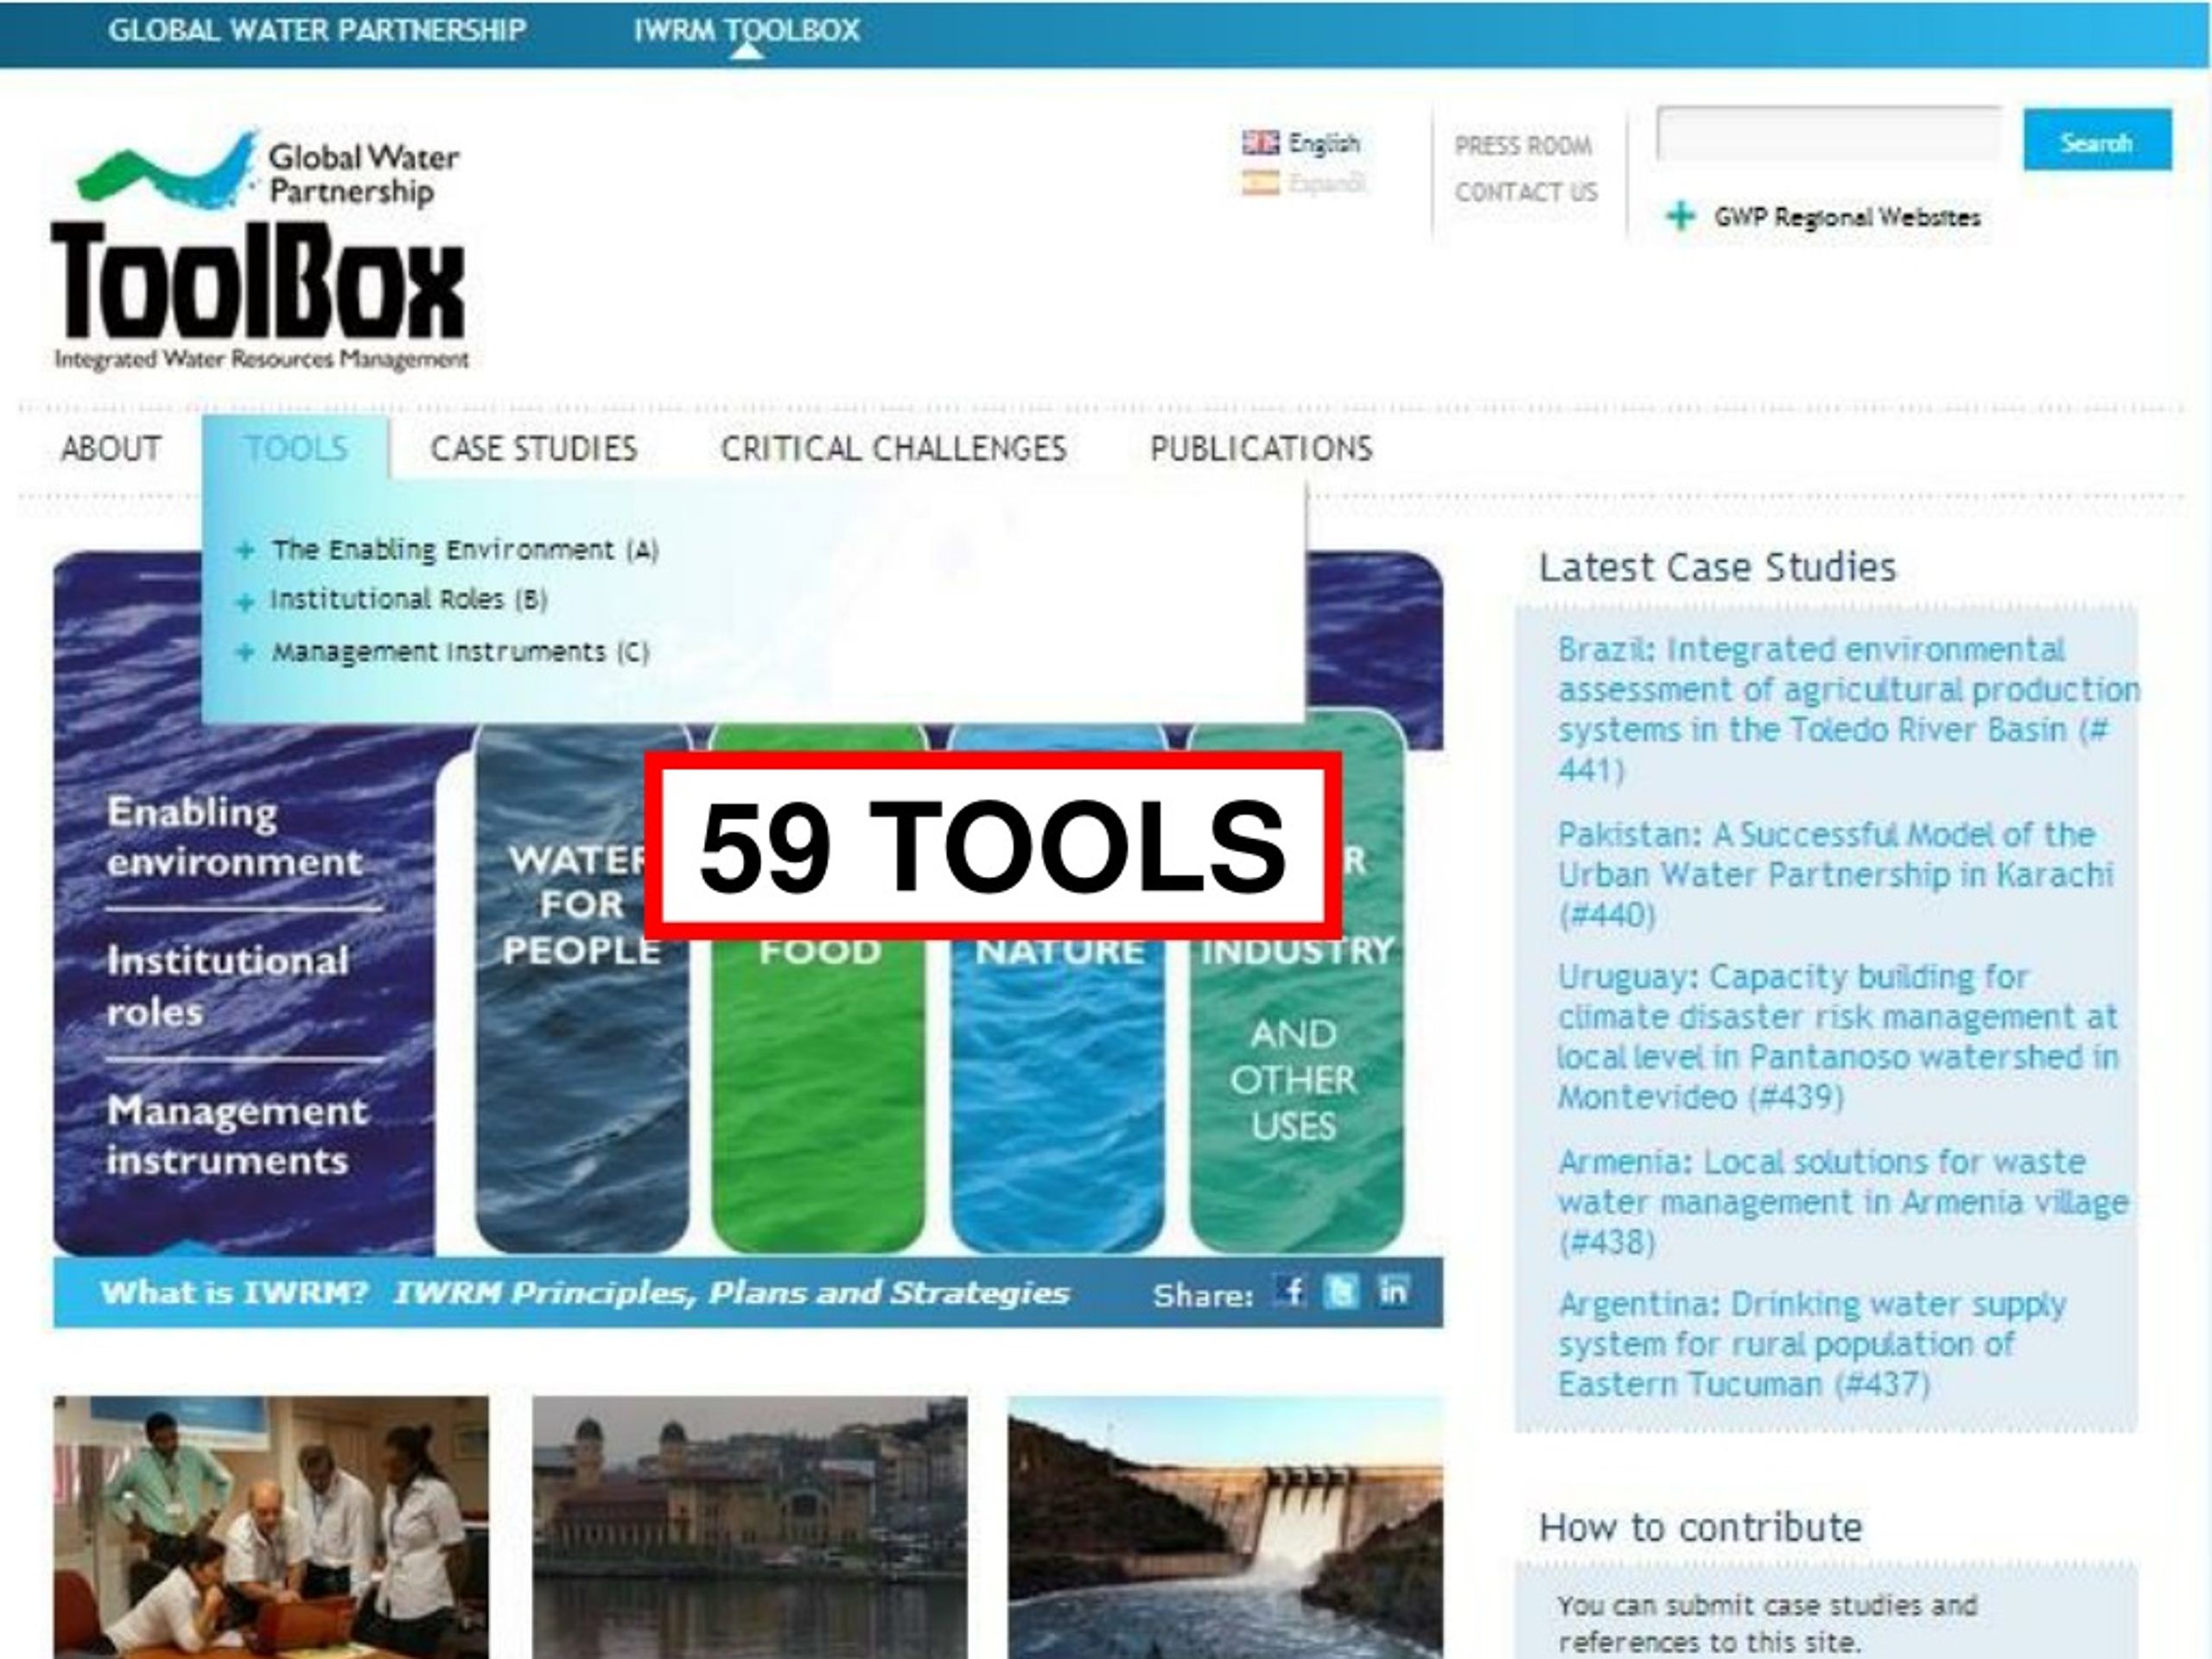Select Enabling environment in banner
Viewport: 2212px width, 1659px height.
(234, 837)
